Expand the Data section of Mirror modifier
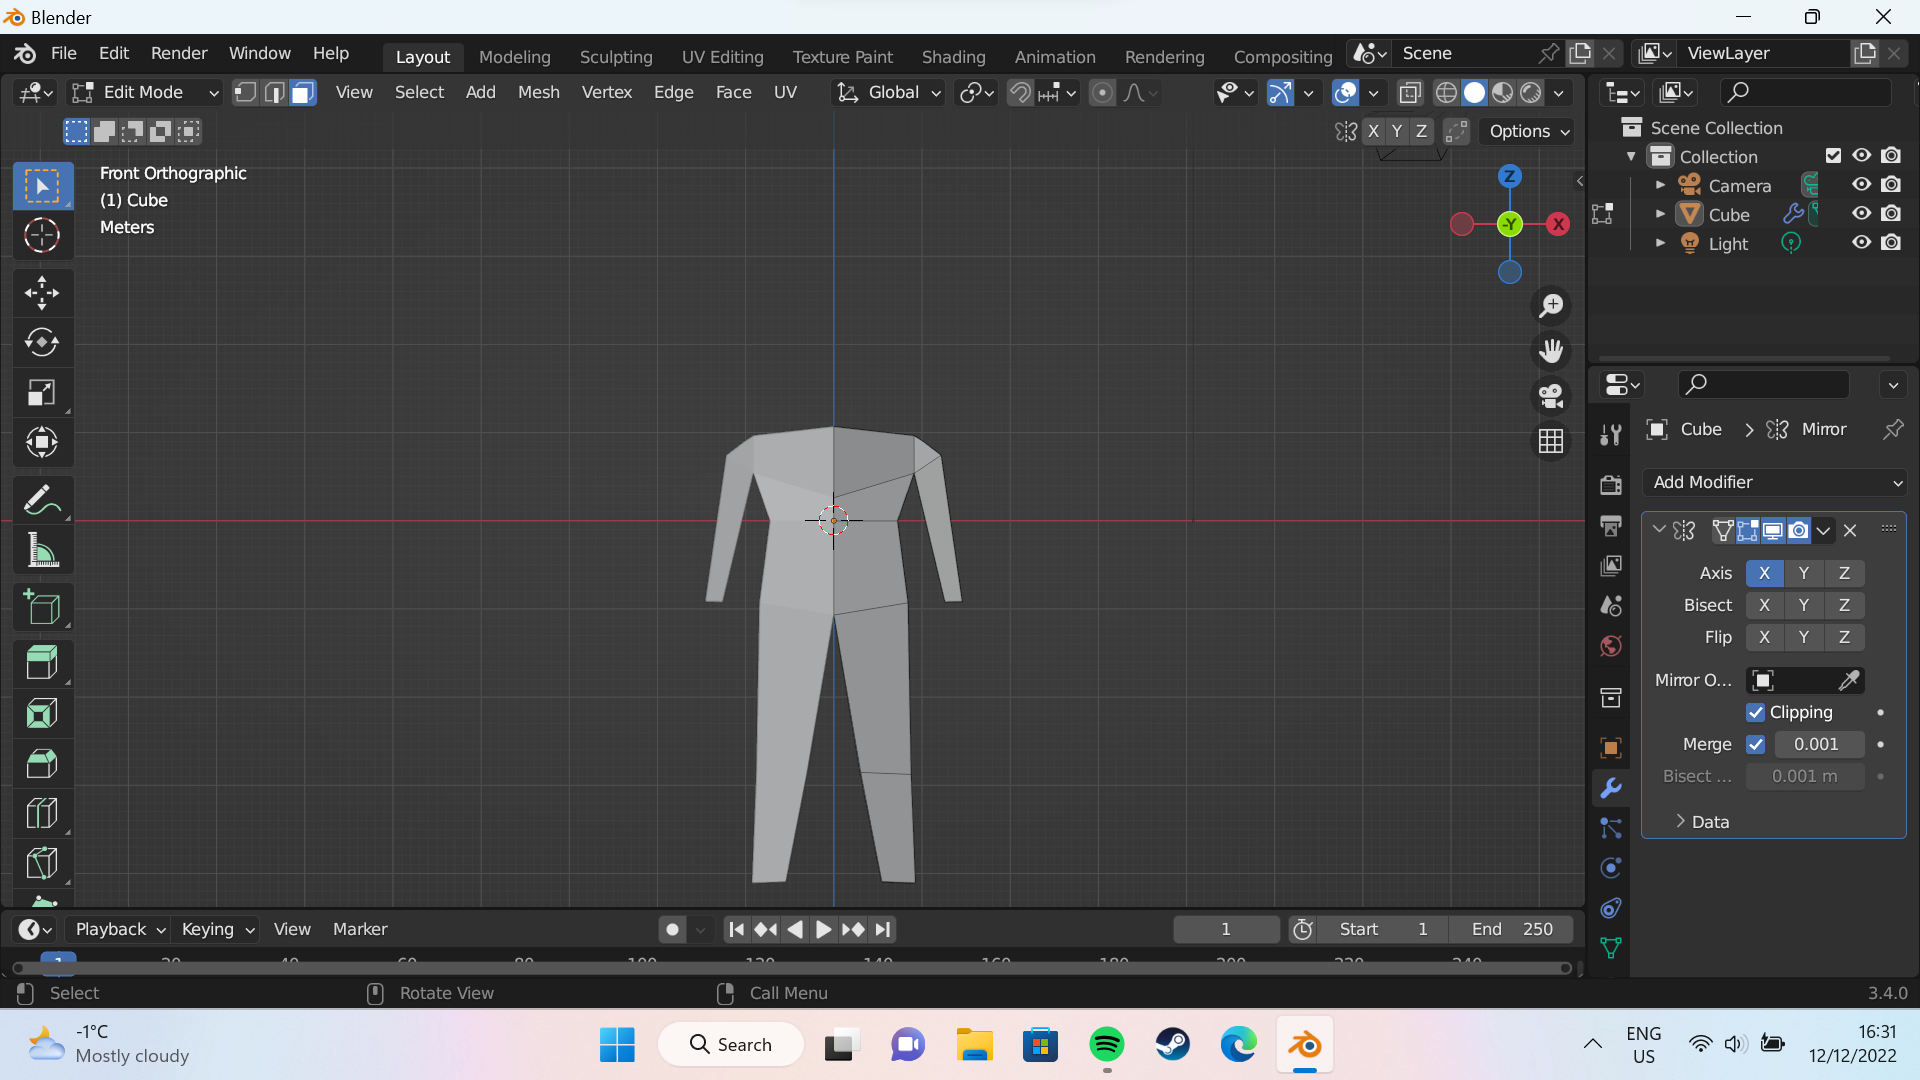 [x=1700, y=822]
